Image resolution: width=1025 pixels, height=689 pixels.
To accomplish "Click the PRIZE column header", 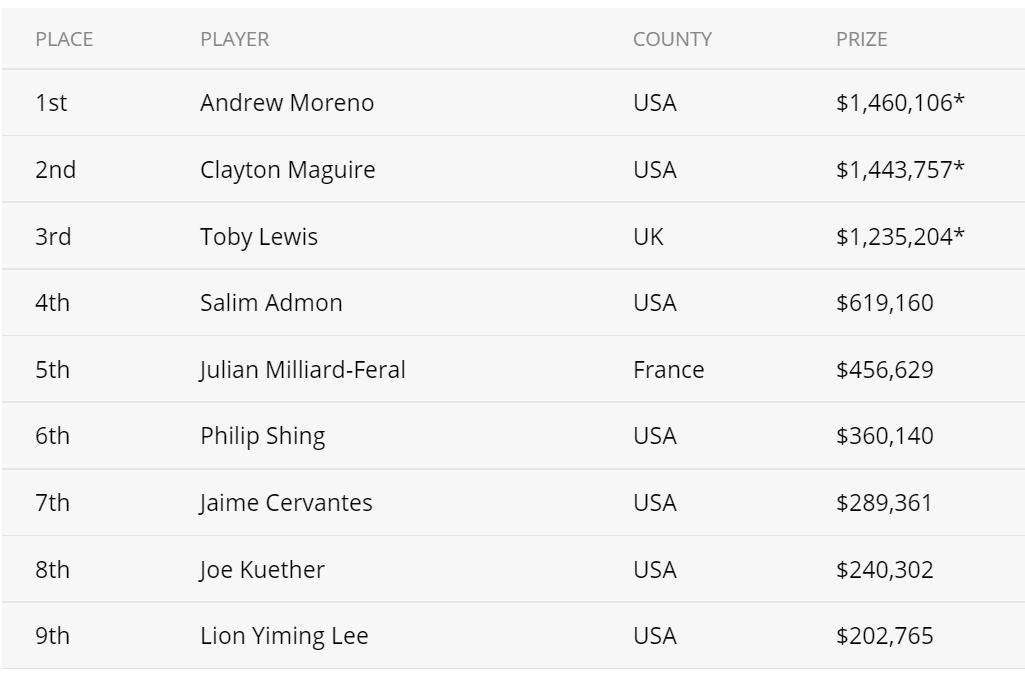I will [x=861, y=39].
